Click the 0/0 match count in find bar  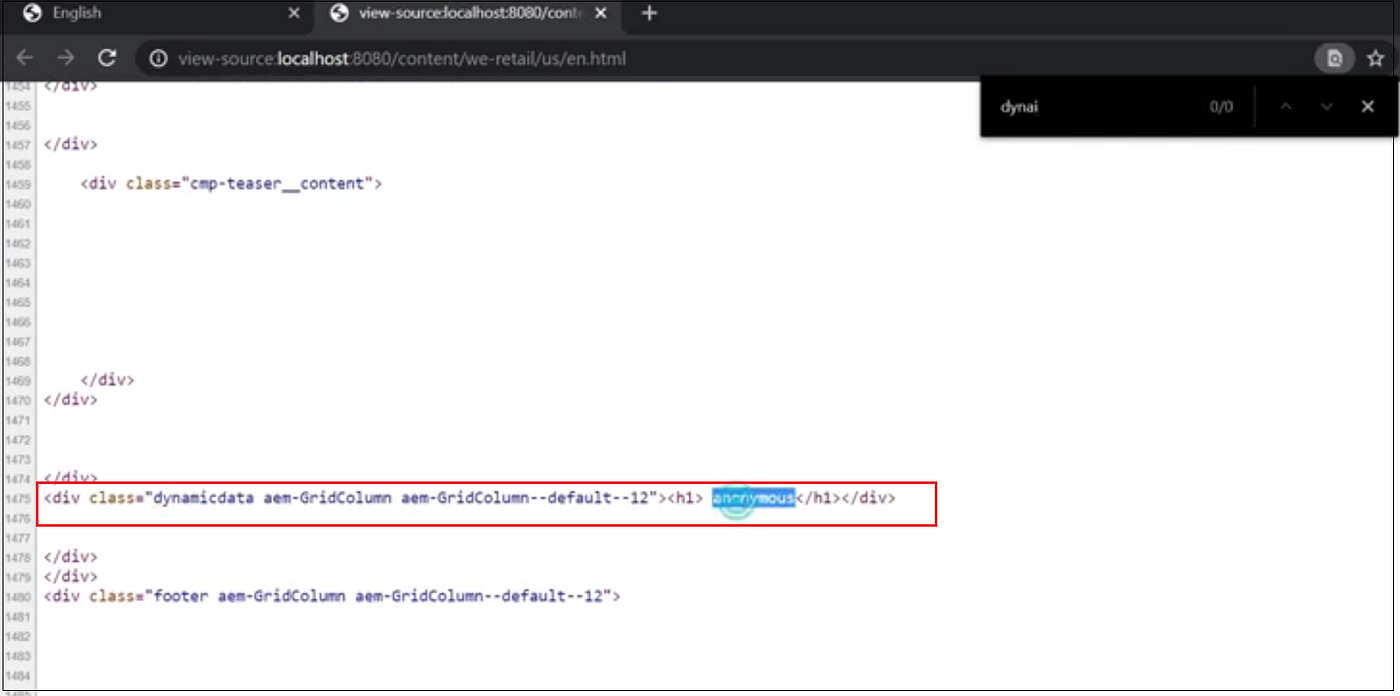click(1221, 107)
